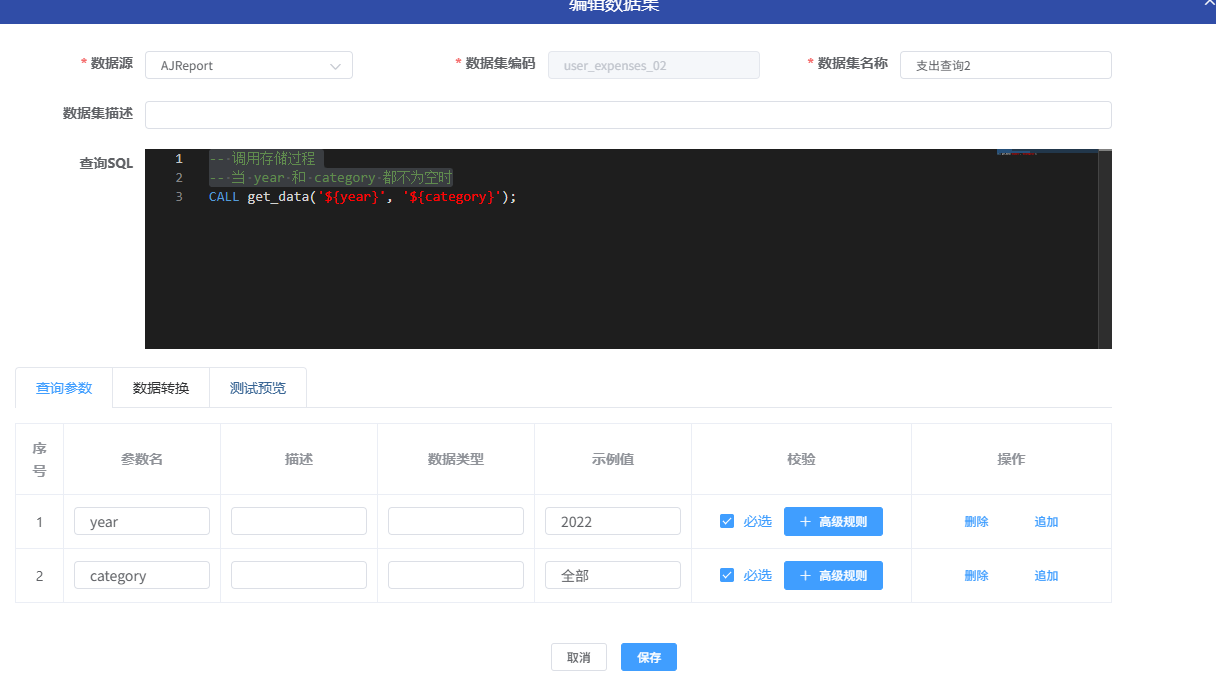1216x682 pixels.
Task: Toggle required checkbox for year parameter
Action: coord(727,521)
